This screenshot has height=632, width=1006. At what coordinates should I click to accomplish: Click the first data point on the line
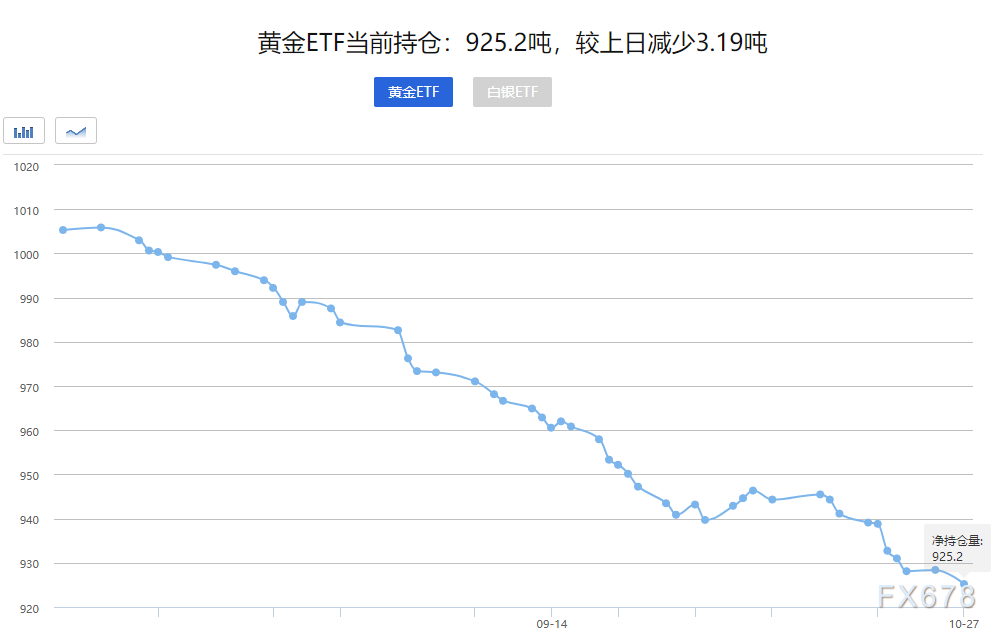pyautogui.click(x=63, y=229)
